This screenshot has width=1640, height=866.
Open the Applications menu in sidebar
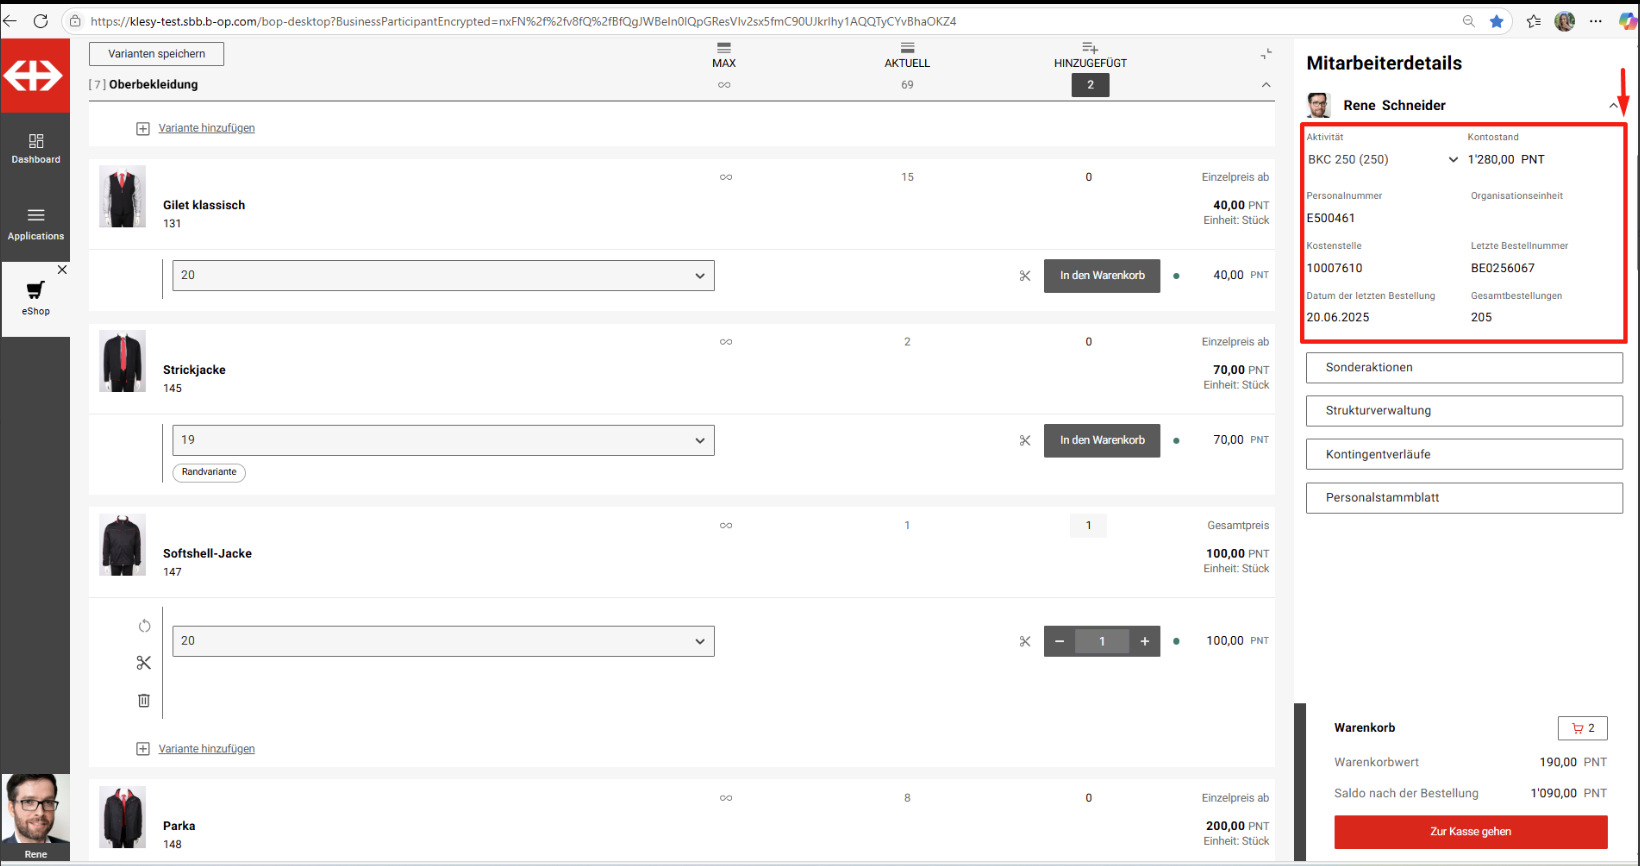[36, 223]
